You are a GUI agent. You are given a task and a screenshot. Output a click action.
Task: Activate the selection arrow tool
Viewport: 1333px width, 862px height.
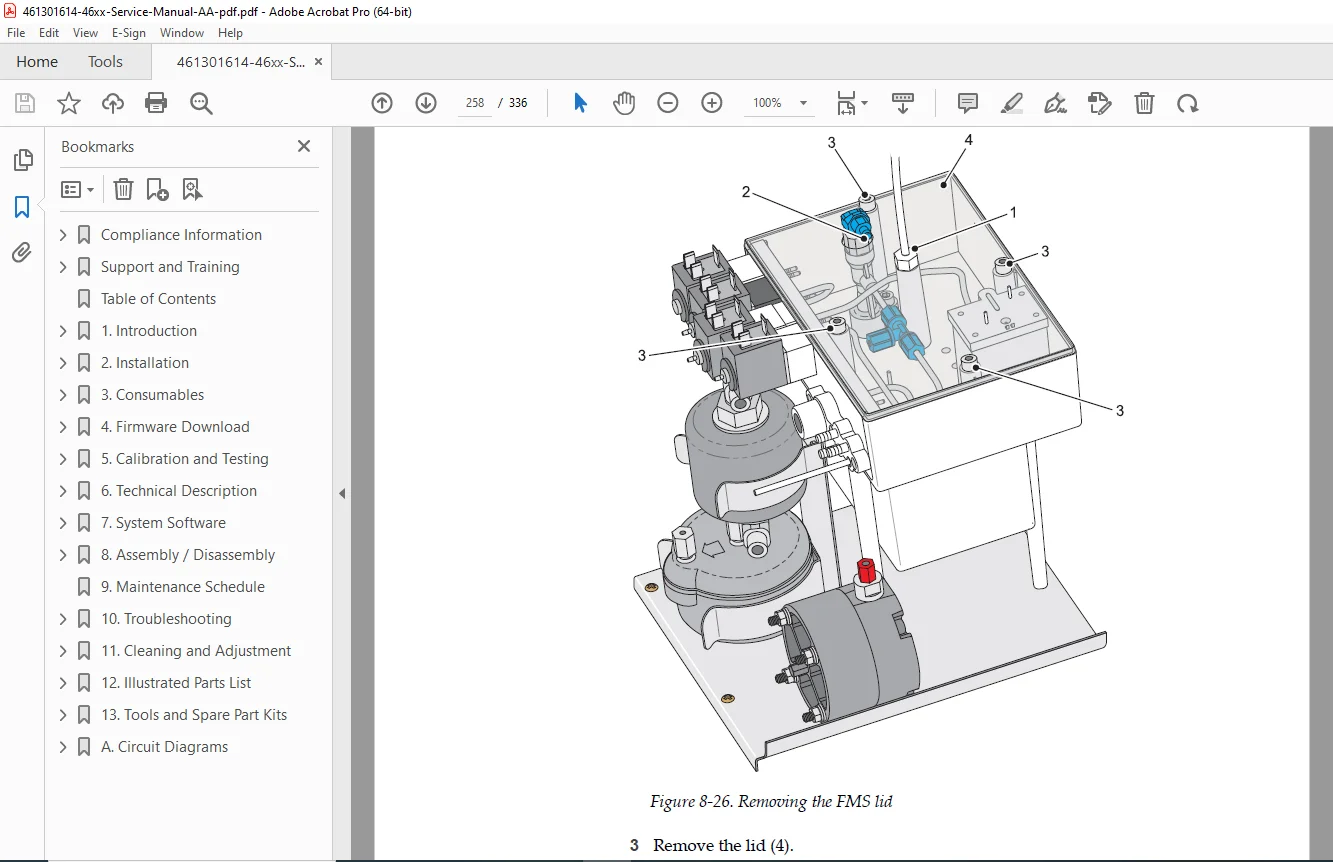580,103
